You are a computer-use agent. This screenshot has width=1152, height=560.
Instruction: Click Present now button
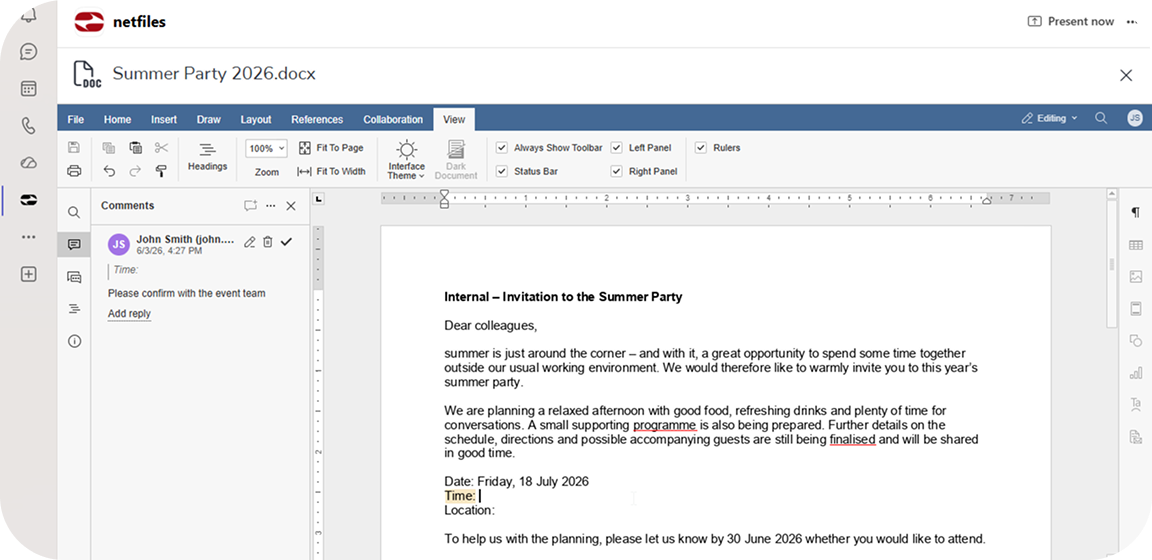(1070, 22)
